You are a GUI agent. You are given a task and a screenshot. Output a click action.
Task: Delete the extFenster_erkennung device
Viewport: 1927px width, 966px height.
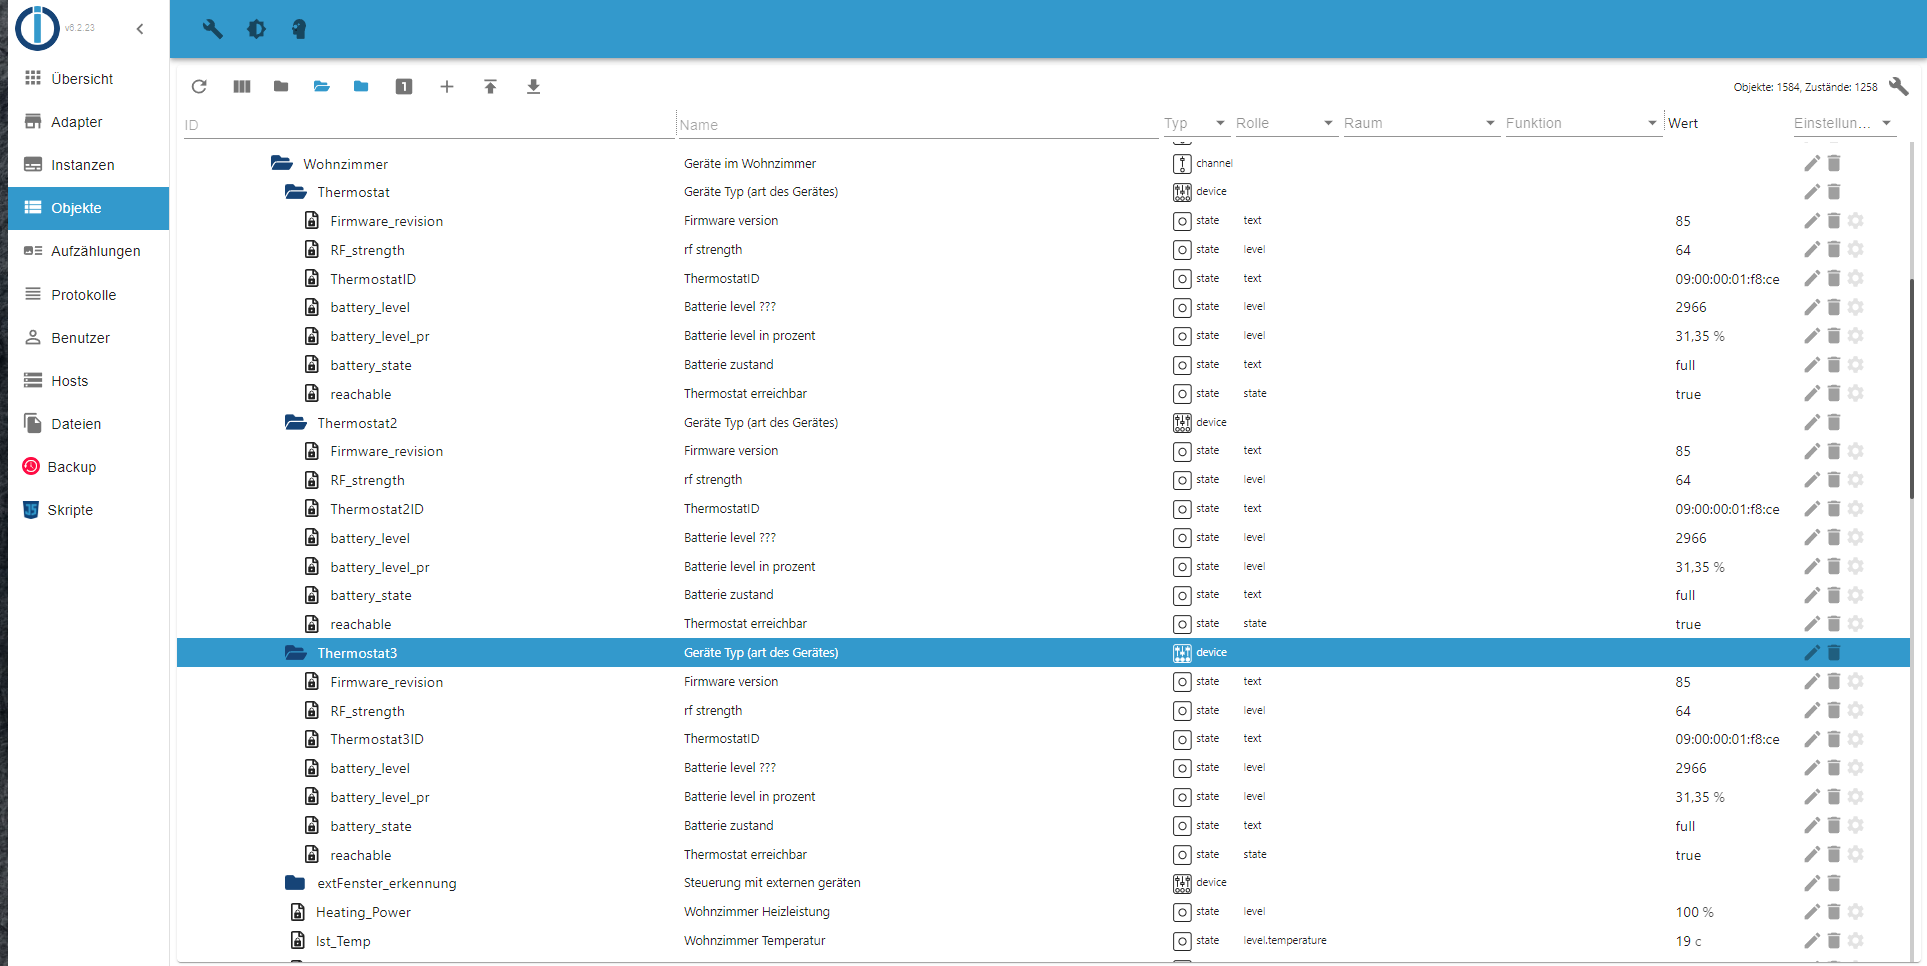(x=1834, y=883)
